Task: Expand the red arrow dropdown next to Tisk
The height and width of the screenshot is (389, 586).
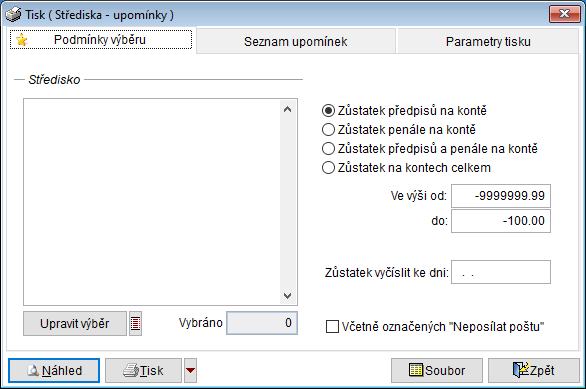Action: point(190,370)
